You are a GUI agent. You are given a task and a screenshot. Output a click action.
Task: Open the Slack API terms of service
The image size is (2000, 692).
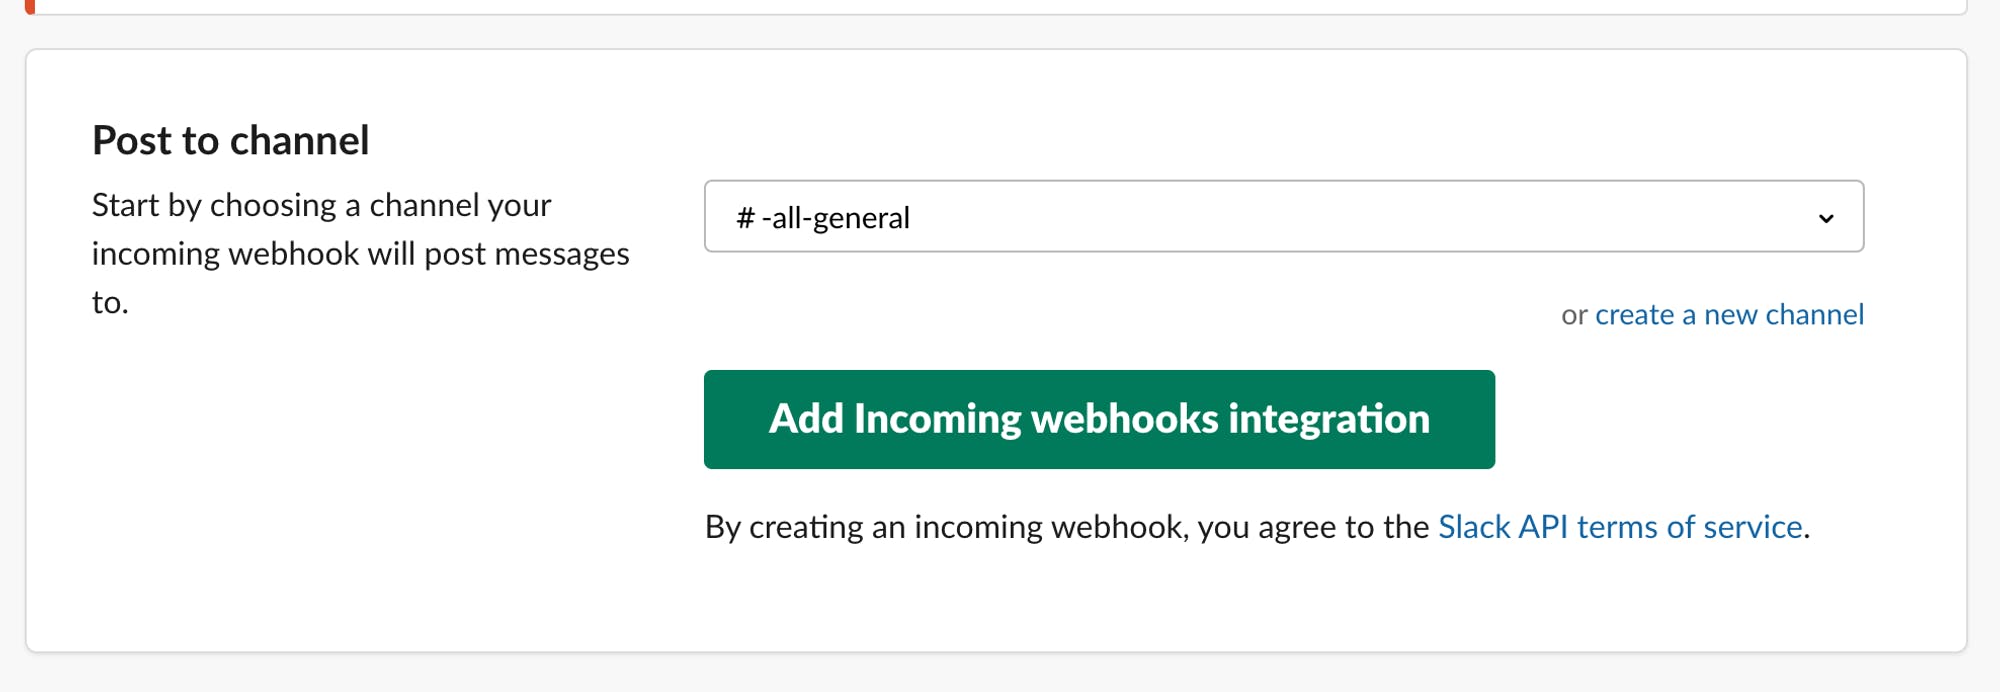click(x=1620, y=527)
